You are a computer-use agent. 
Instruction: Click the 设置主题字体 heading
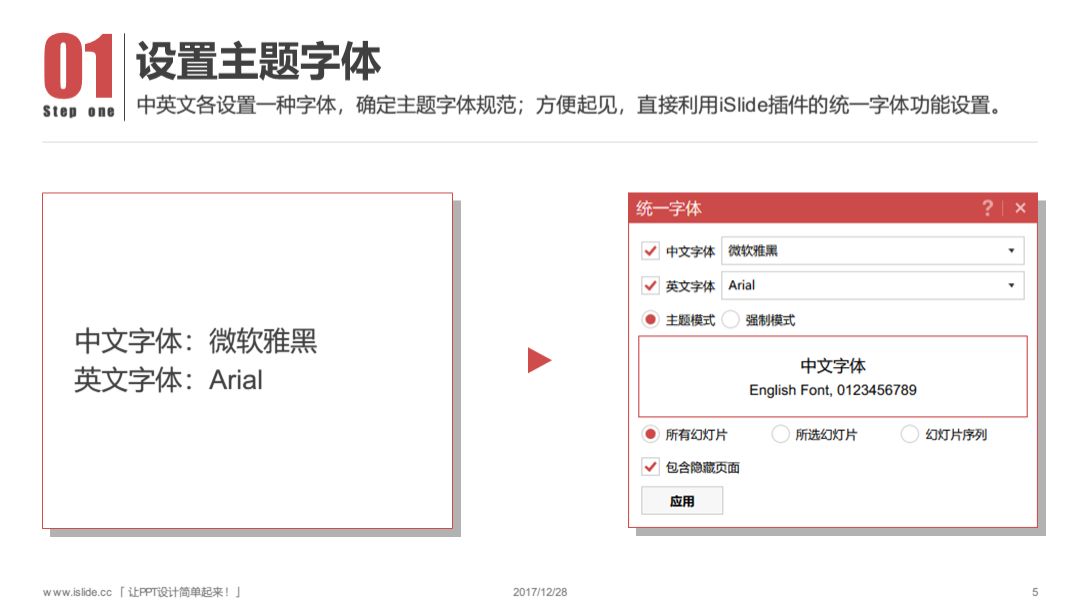click(258, 61)
